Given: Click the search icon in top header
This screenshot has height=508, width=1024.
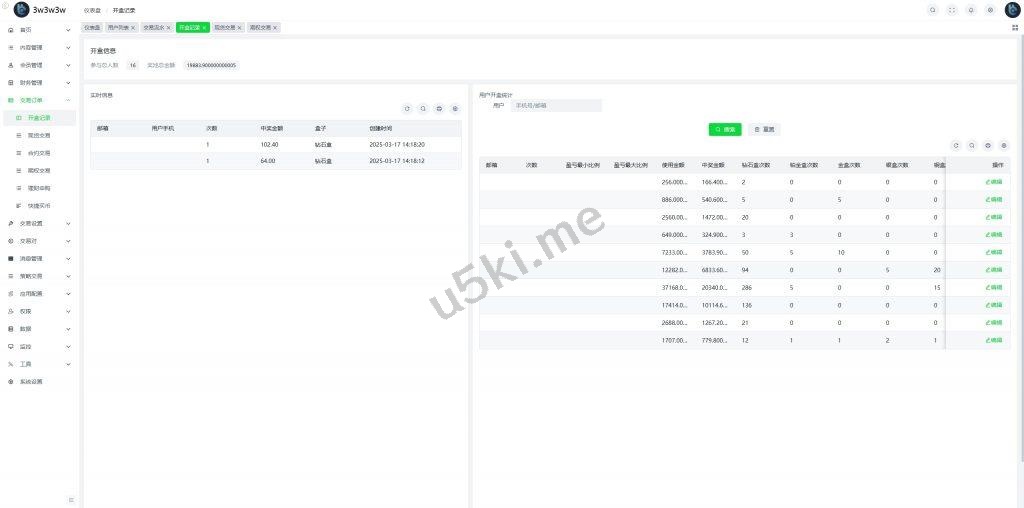Looking at the screenshot, I should point(933,10).
